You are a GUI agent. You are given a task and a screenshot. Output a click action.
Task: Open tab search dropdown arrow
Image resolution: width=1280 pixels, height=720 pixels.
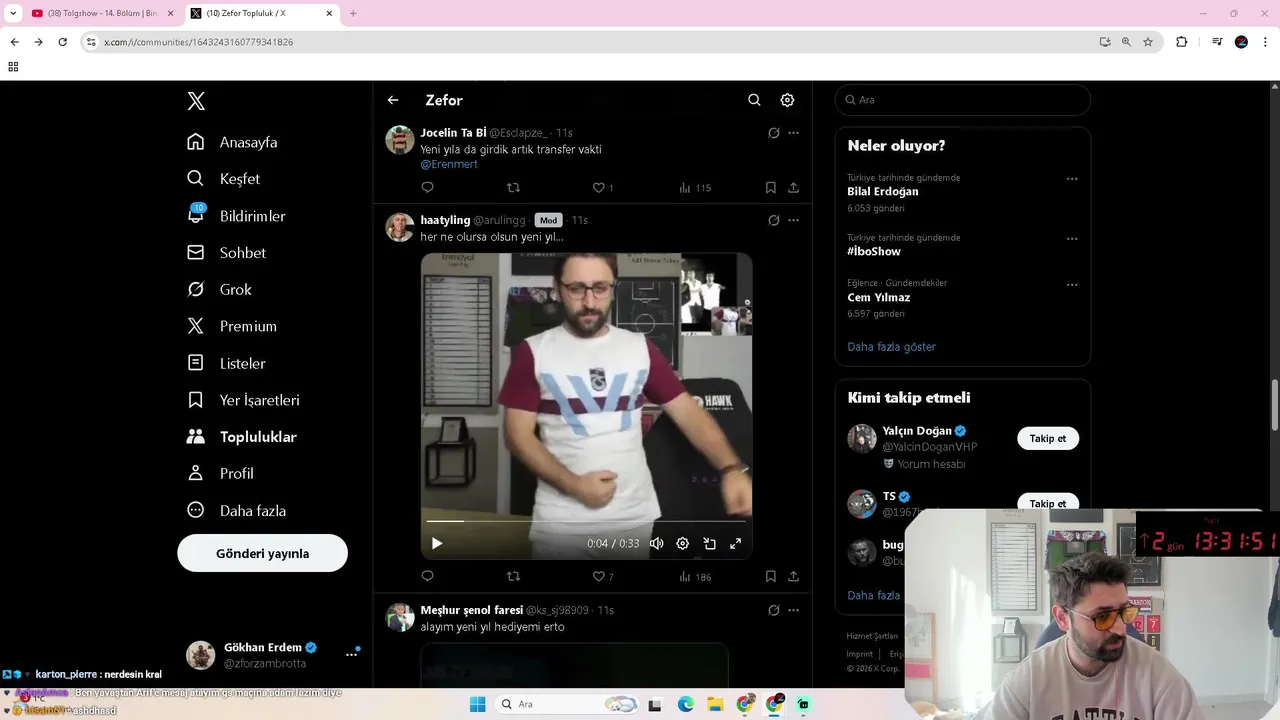point(13,13)
